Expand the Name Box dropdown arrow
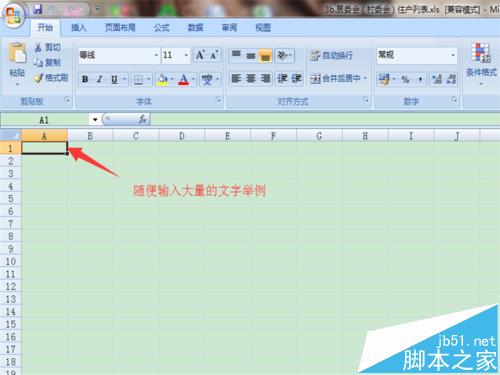The height and width of the screenshot is (375, 500). click(95, 119)
